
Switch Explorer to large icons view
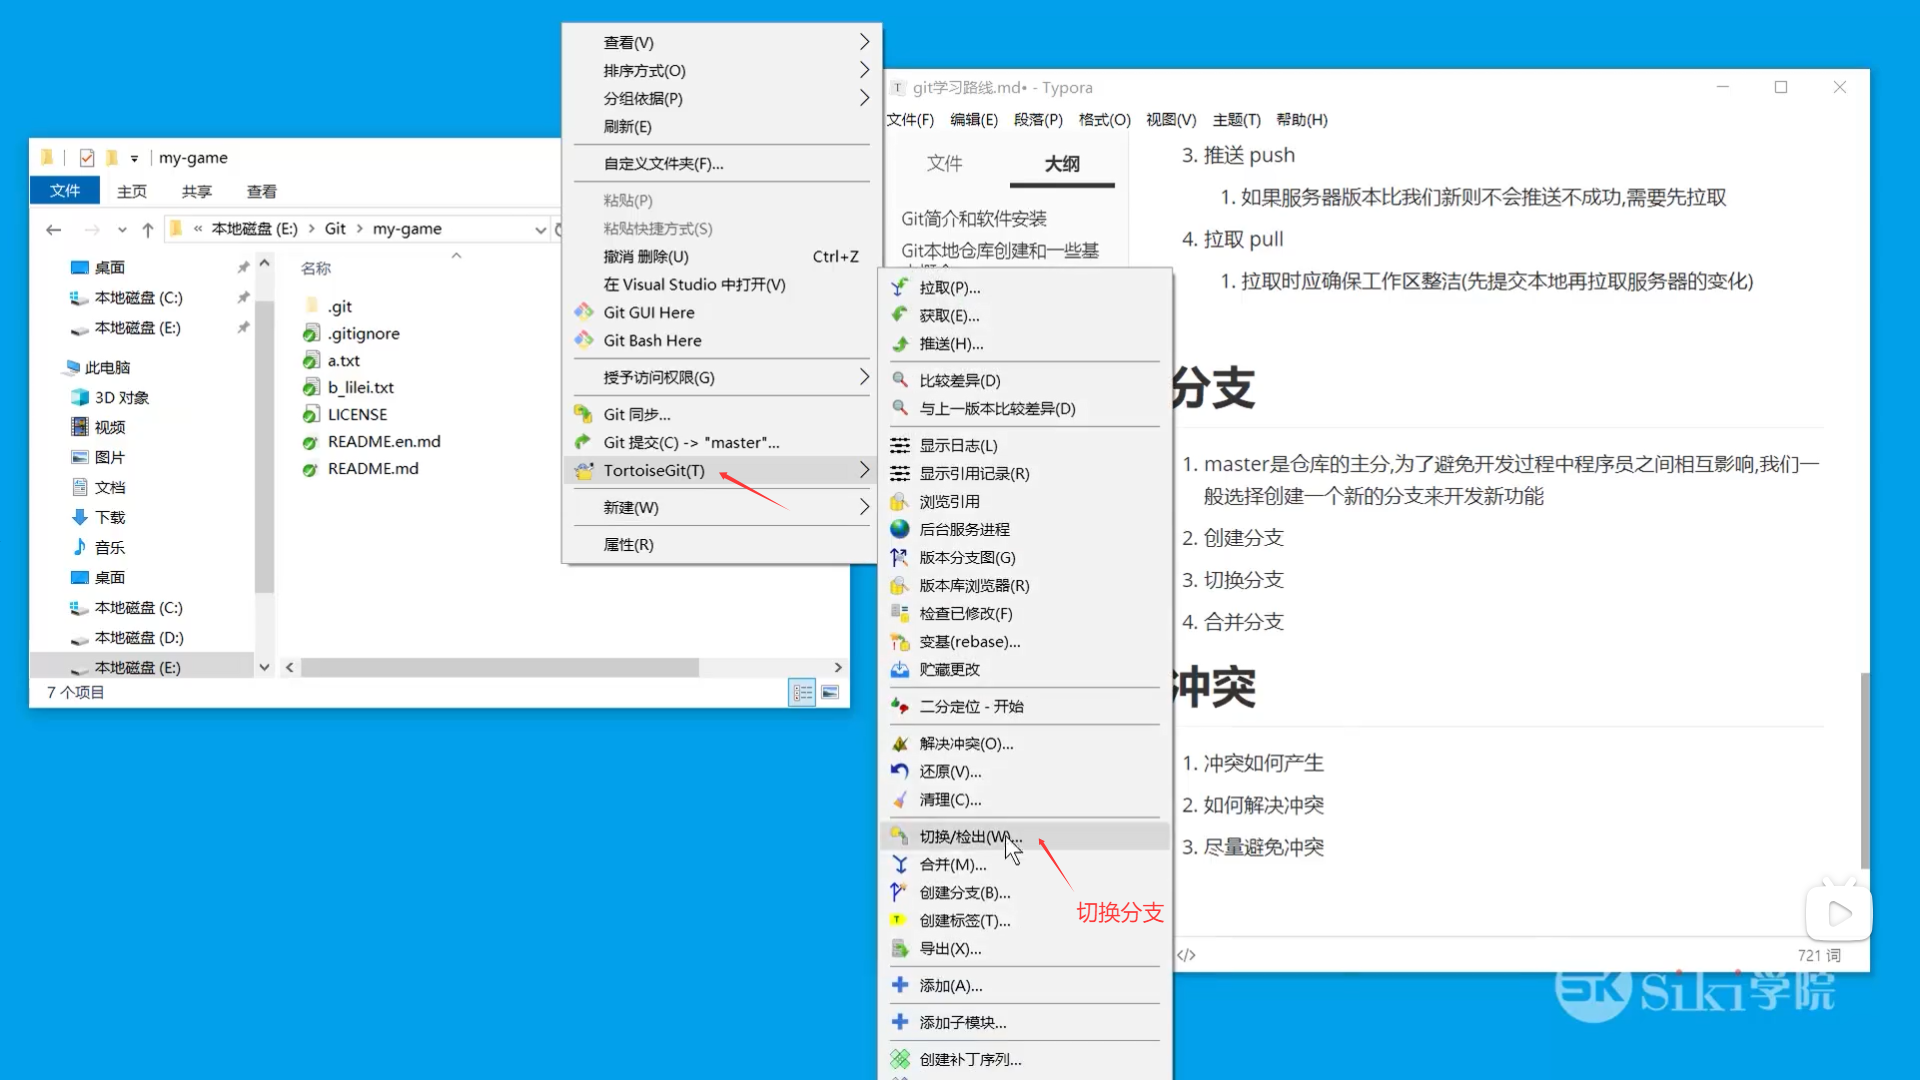coord(831,691)
